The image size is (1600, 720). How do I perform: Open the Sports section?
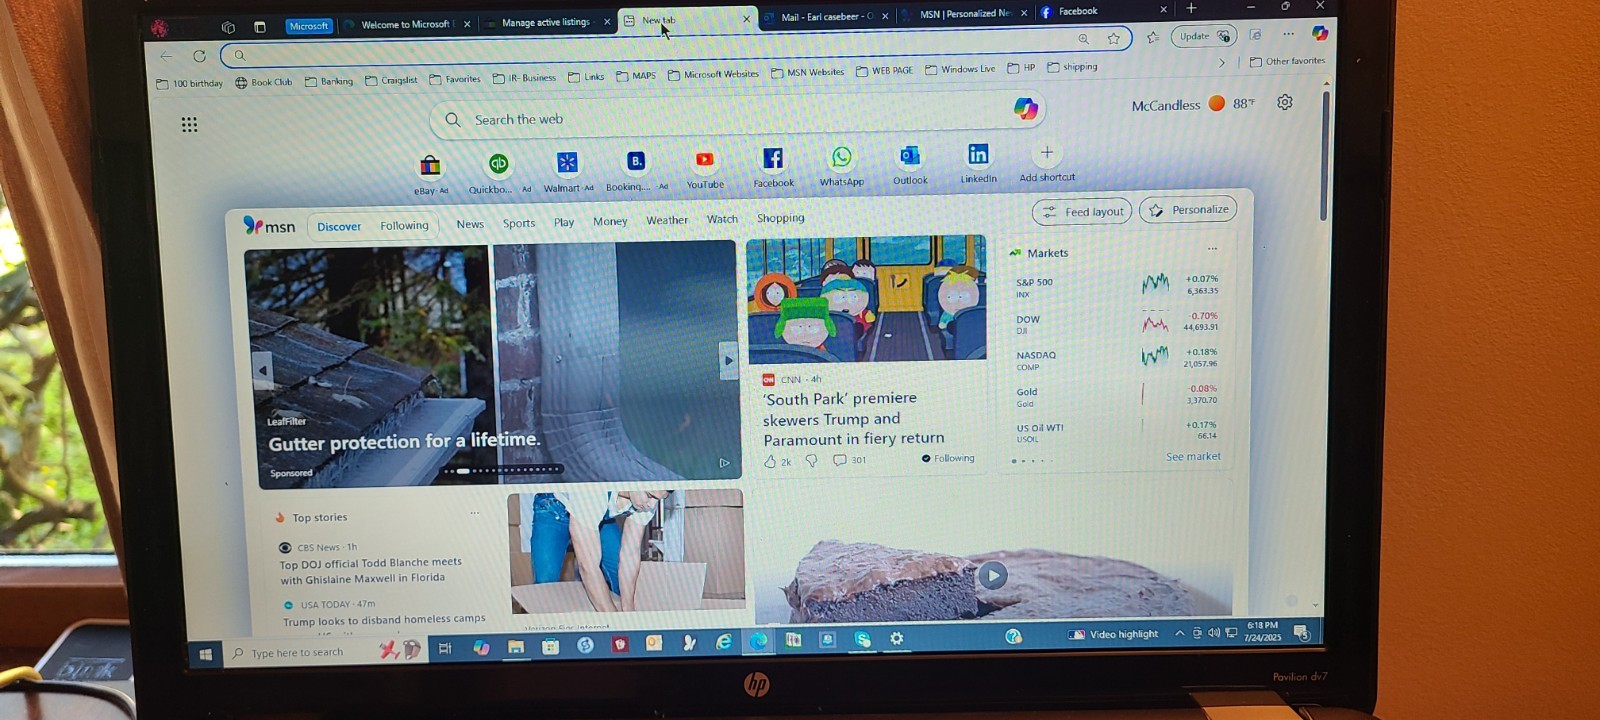coord(519,223)
